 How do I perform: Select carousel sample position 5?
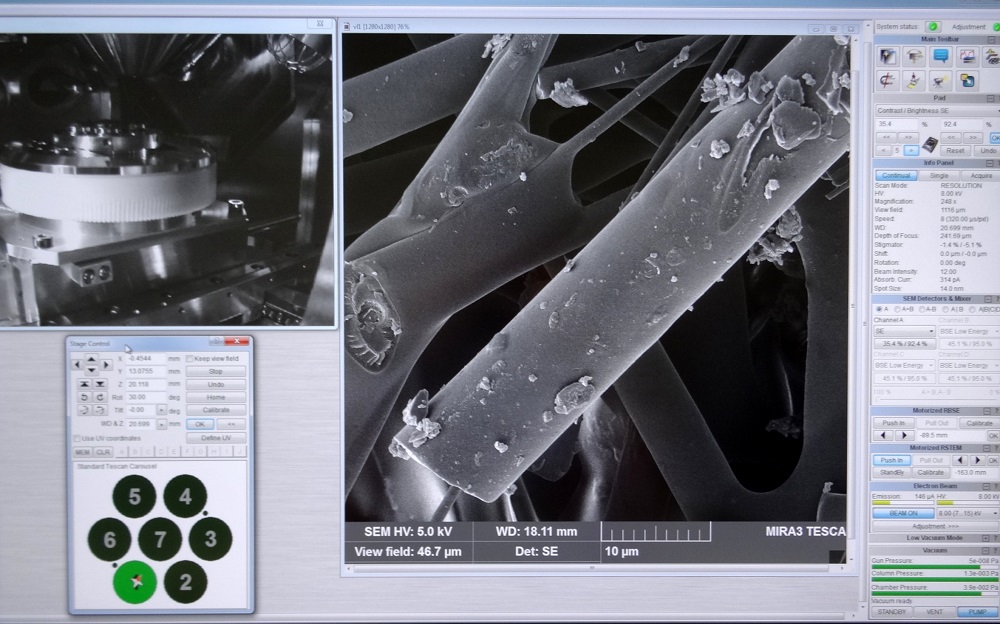134,497
